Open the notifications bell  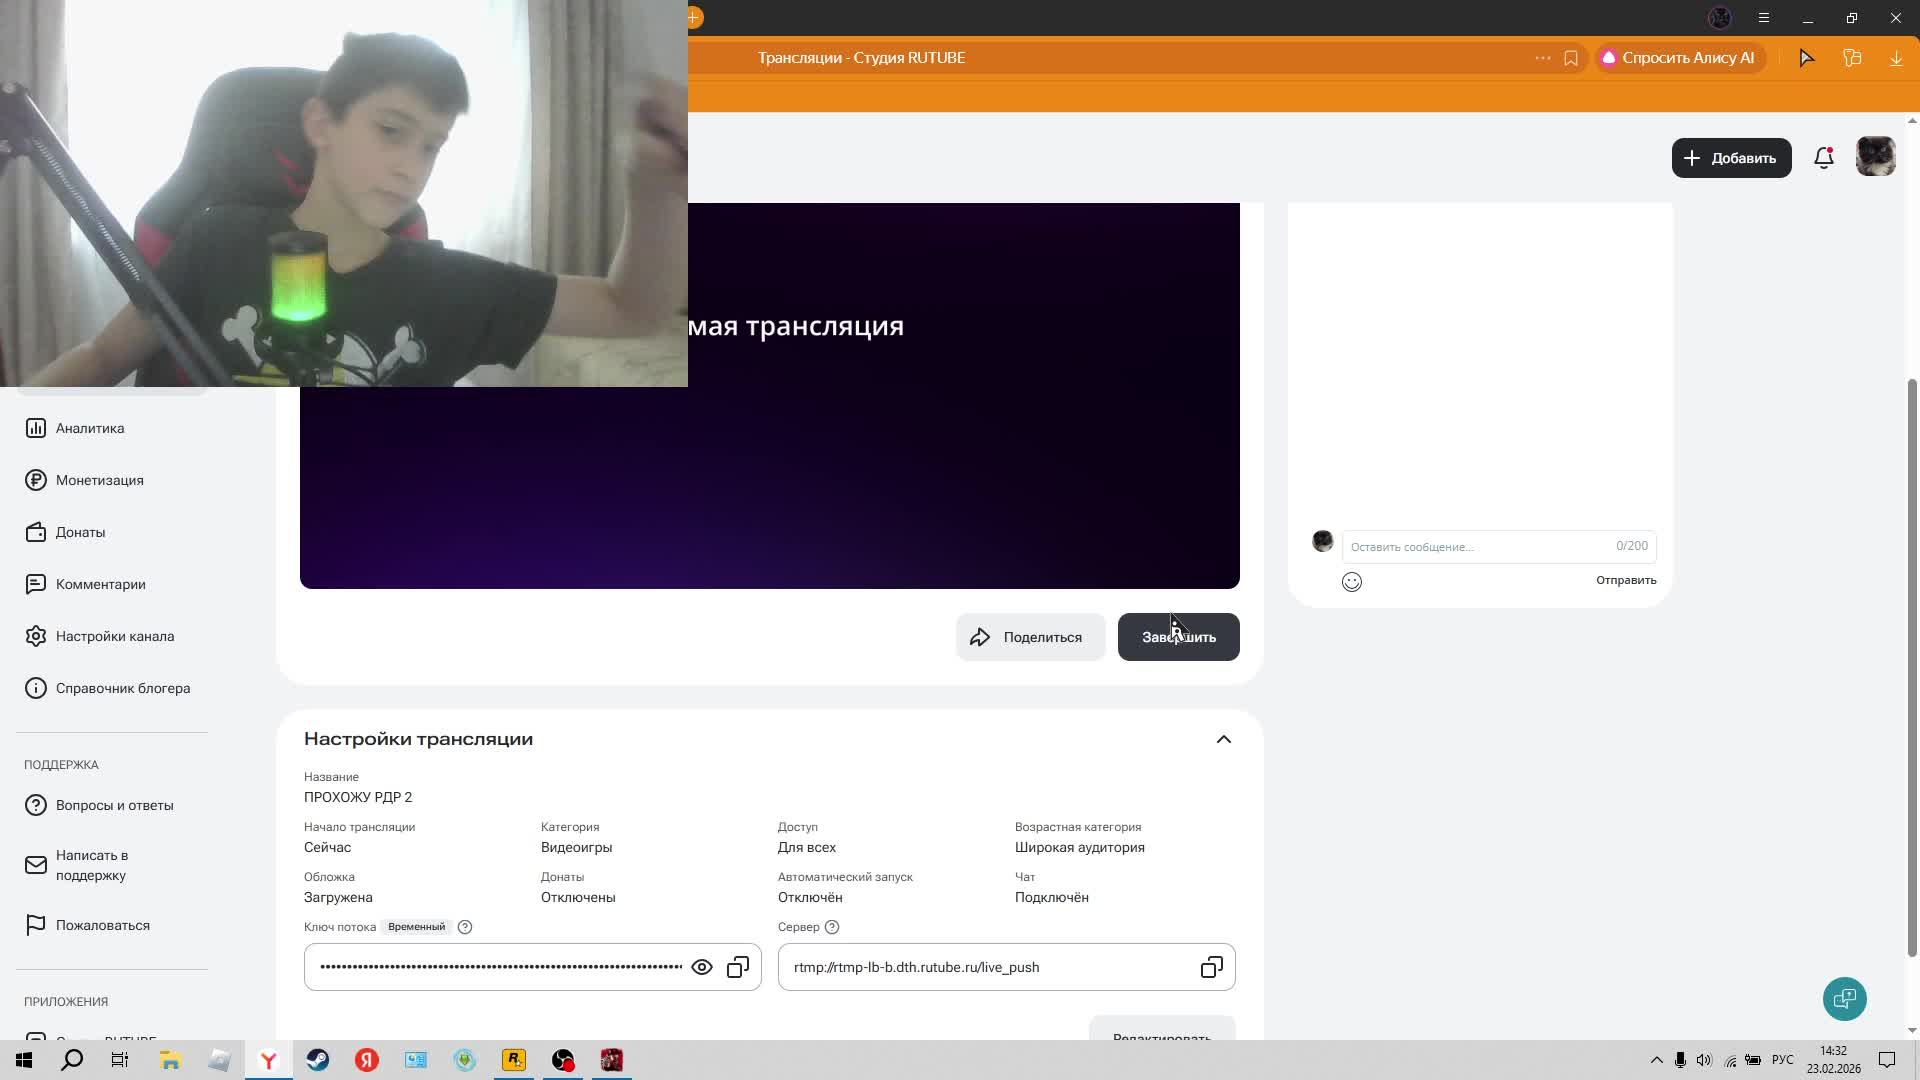[1823, 158]
